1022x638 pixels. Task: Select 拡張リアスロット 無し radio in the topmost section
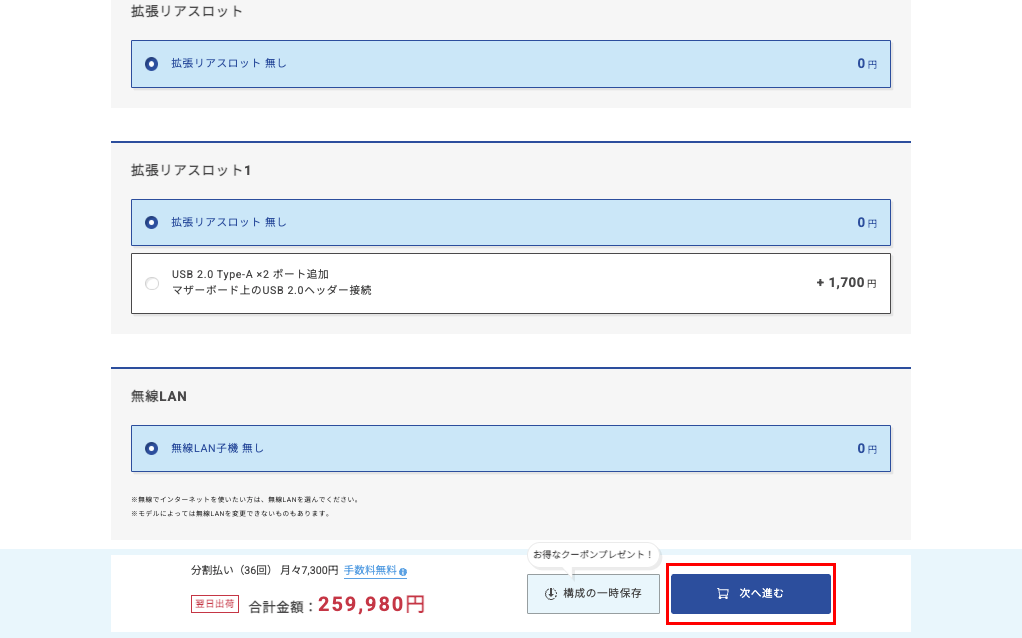pos(152,64)
